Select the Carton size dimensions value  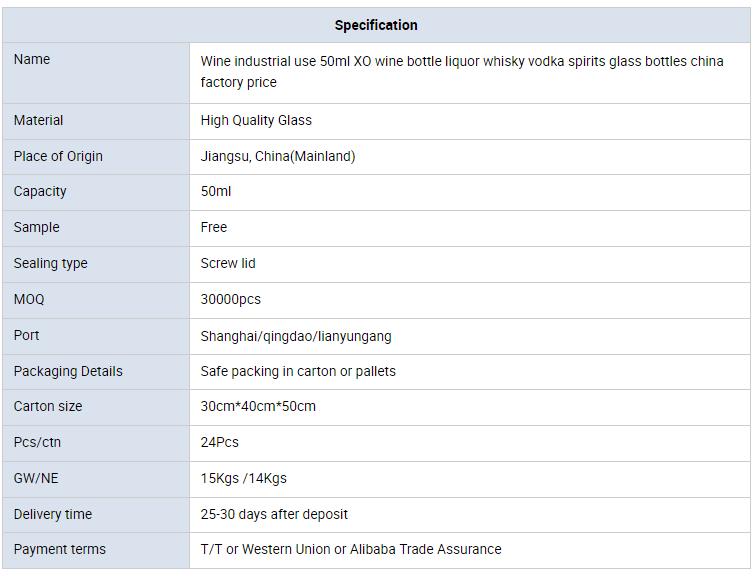point(258,406)
